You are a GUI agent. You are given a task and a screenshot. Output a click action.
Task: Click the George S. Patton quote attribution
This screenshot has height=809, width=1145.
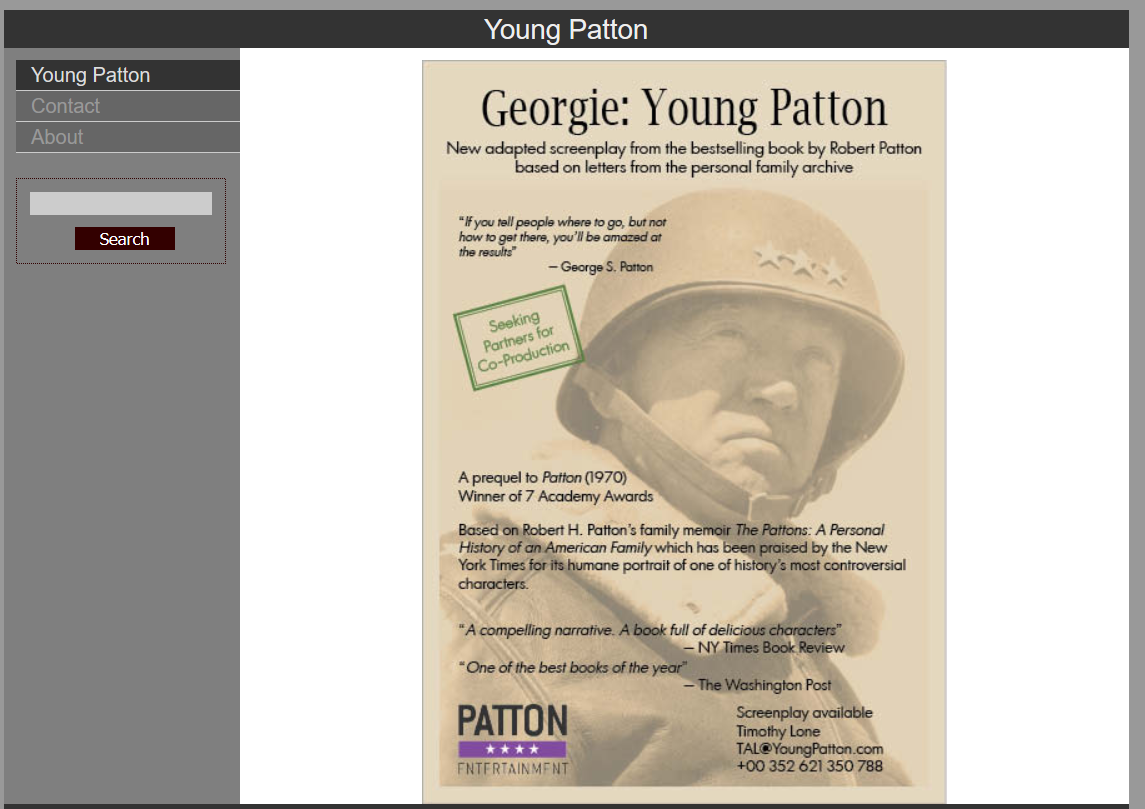pos(601,267)
